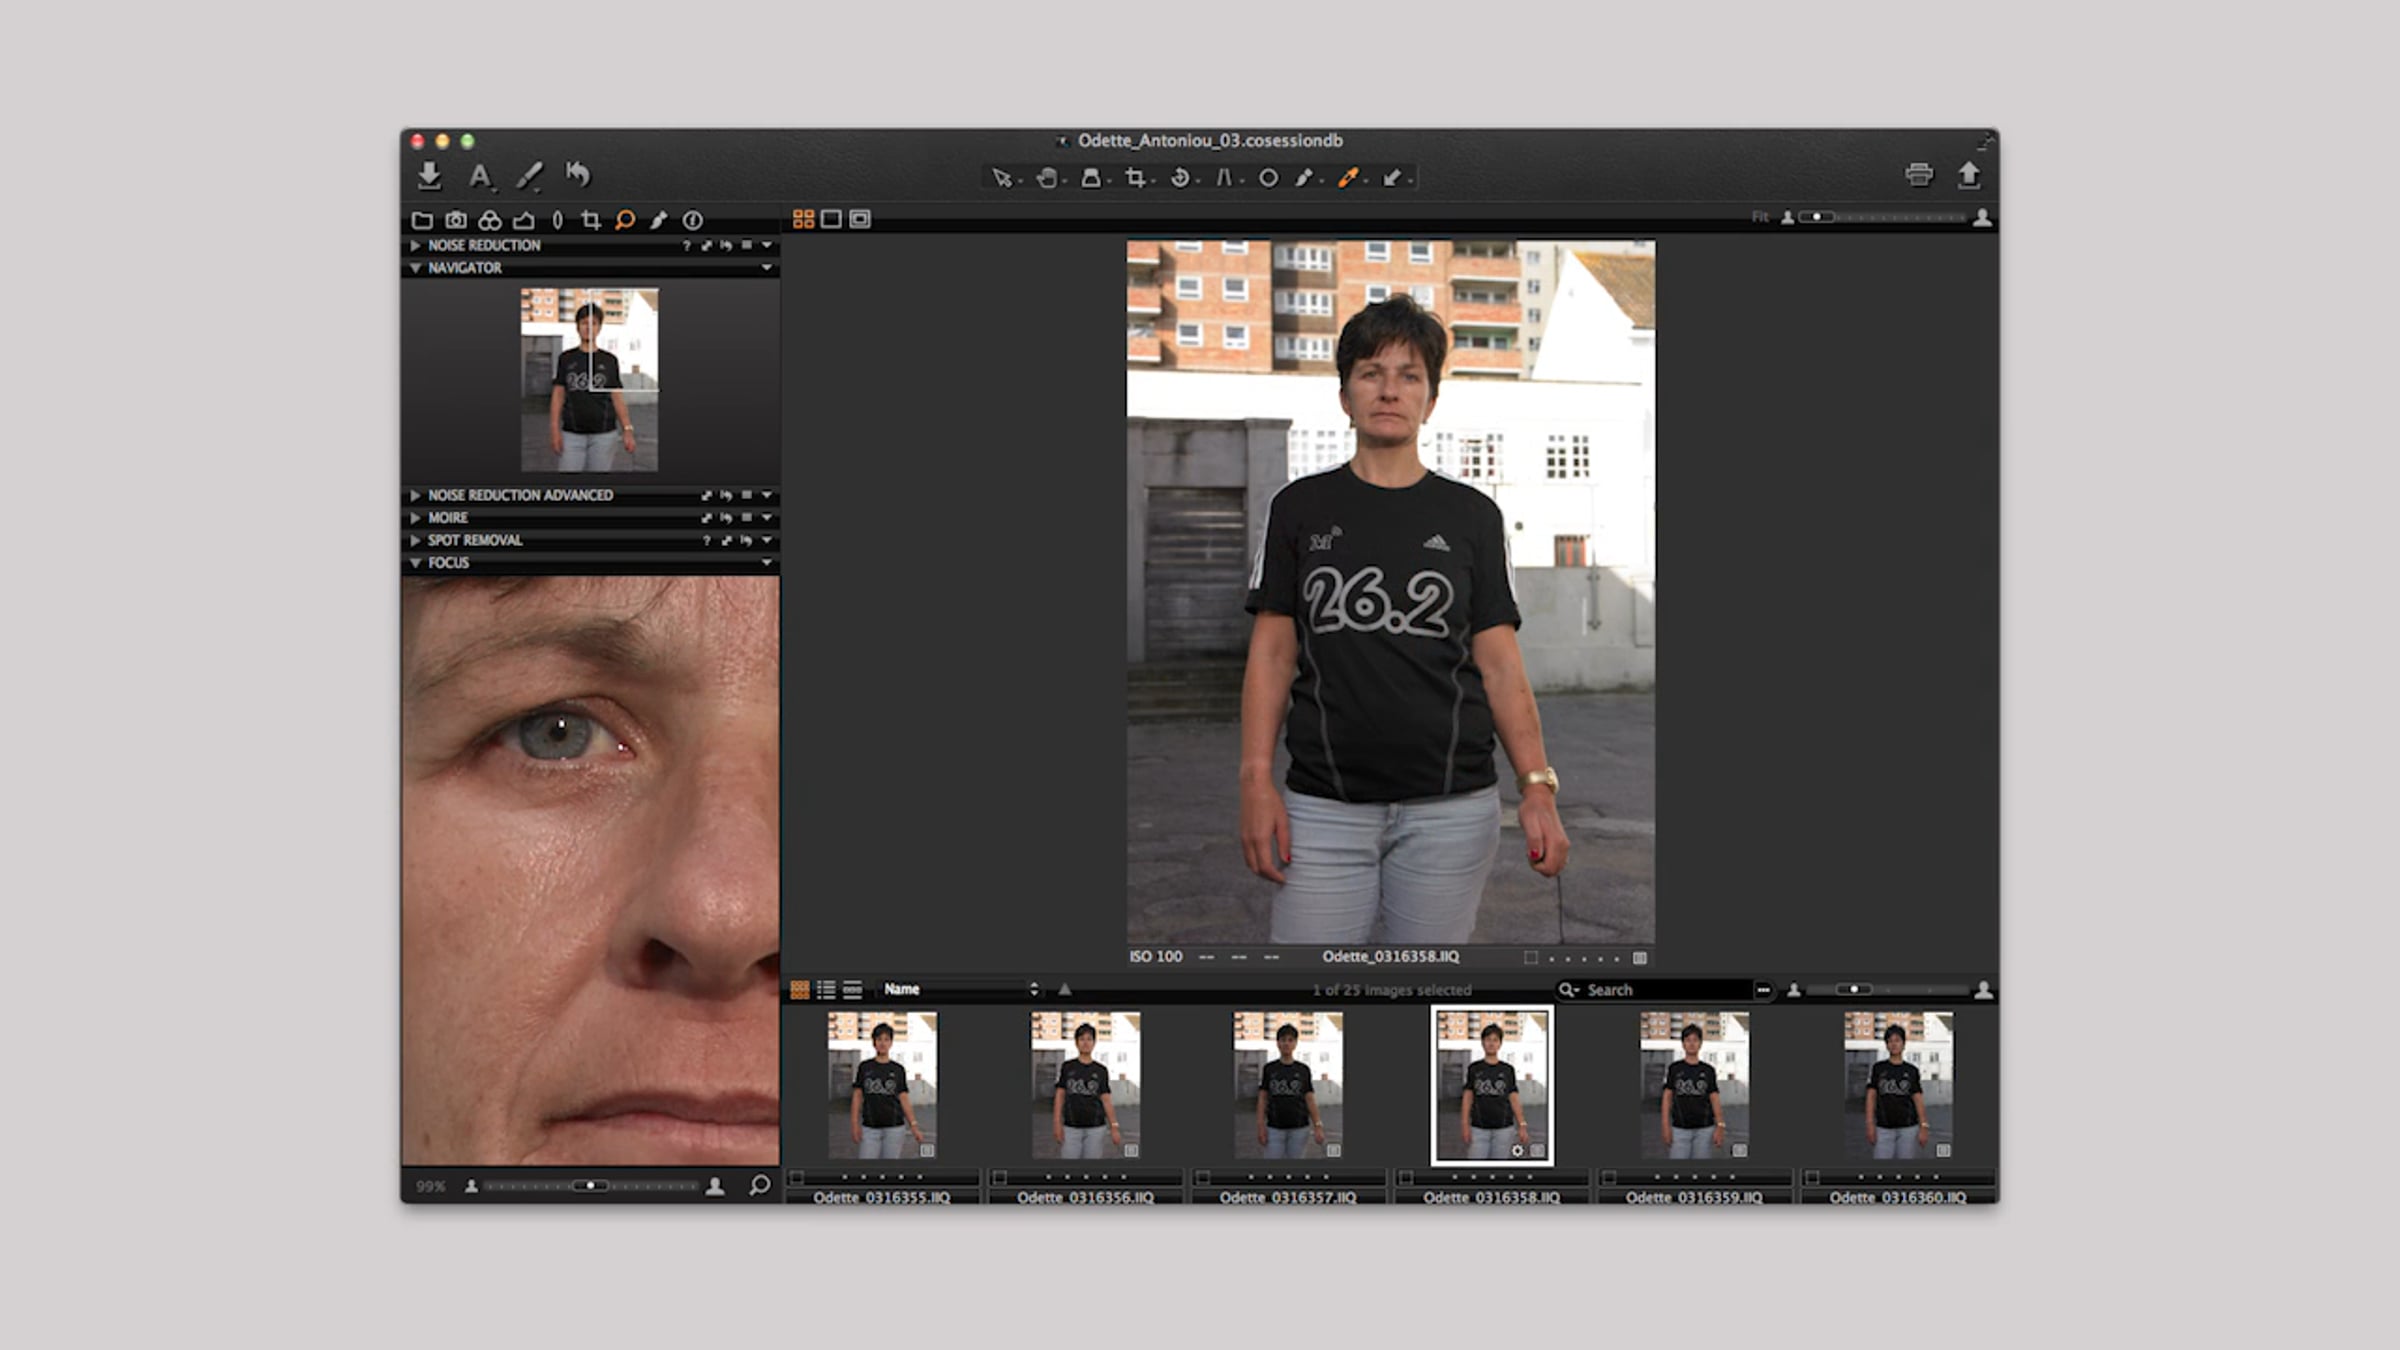Click the Undo arrow icon
2400x1350 pixels.
578,175
